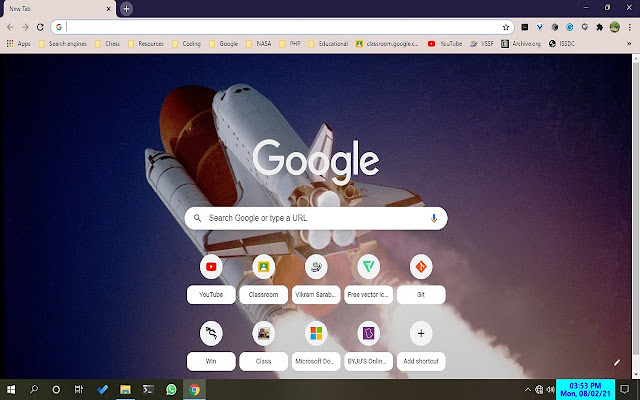640x400 pixels.
Task: Click the Search Google or type a URL box
Action: click(x=316, y=218)
